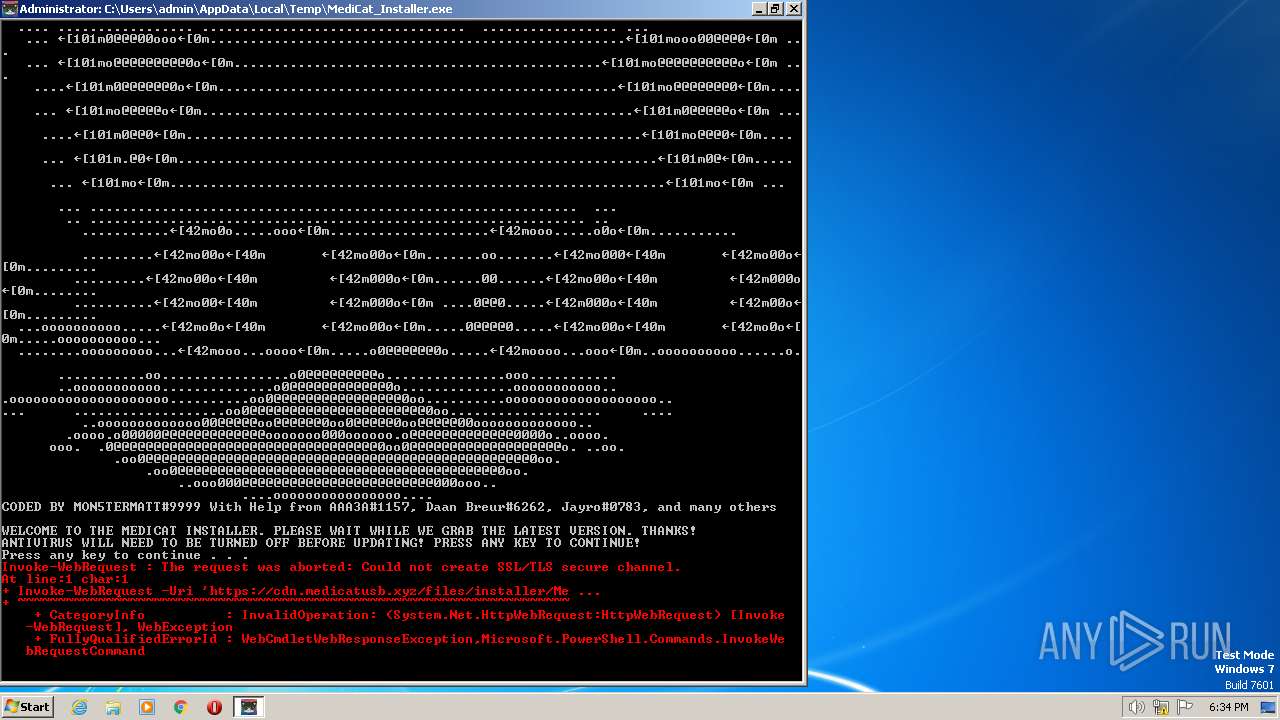Select the MediCat installer console taskbar button
The height and width of the screenshot is (720, 1280).
[249, 707]
